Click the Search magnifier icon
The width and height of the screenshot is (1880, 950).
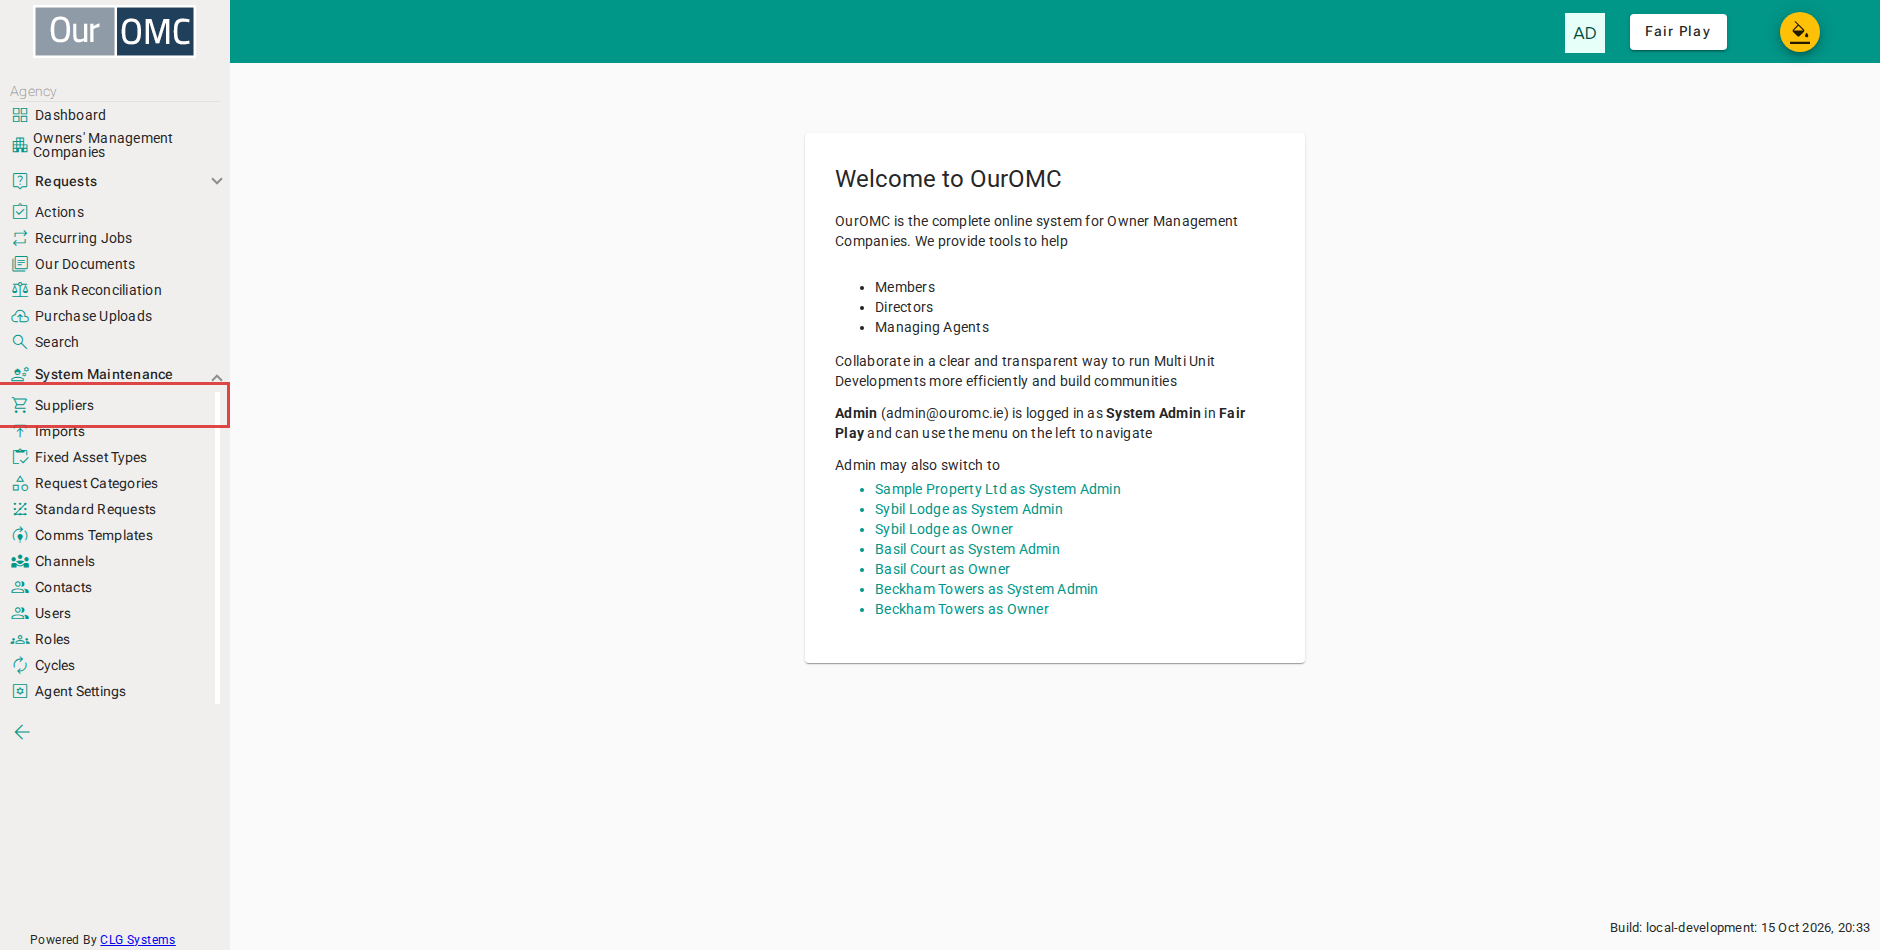(x=20, y=342)
